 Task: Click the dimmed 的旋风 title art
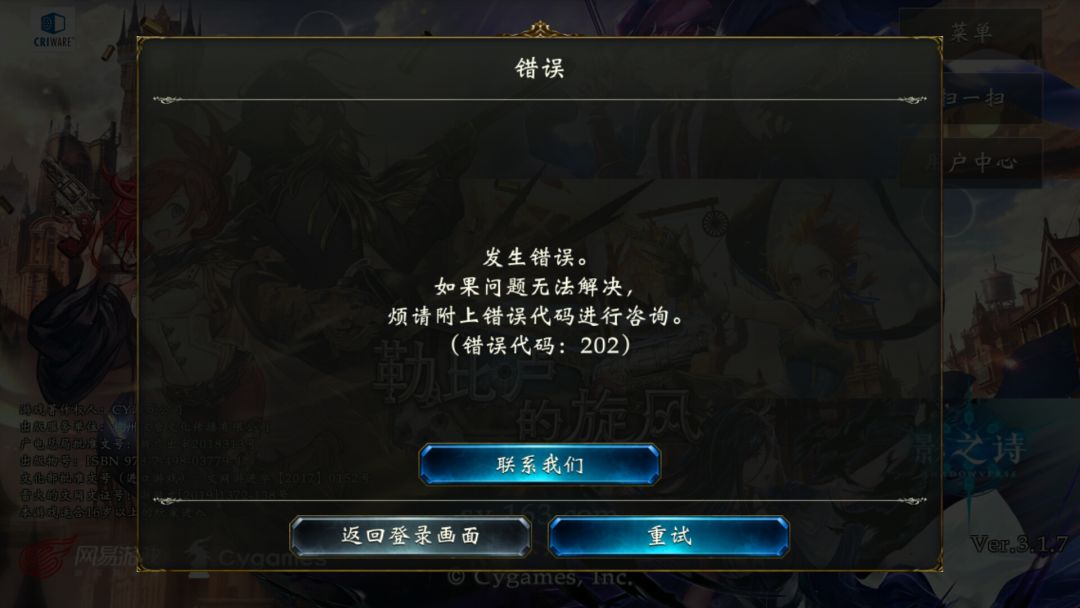[606, 417]
